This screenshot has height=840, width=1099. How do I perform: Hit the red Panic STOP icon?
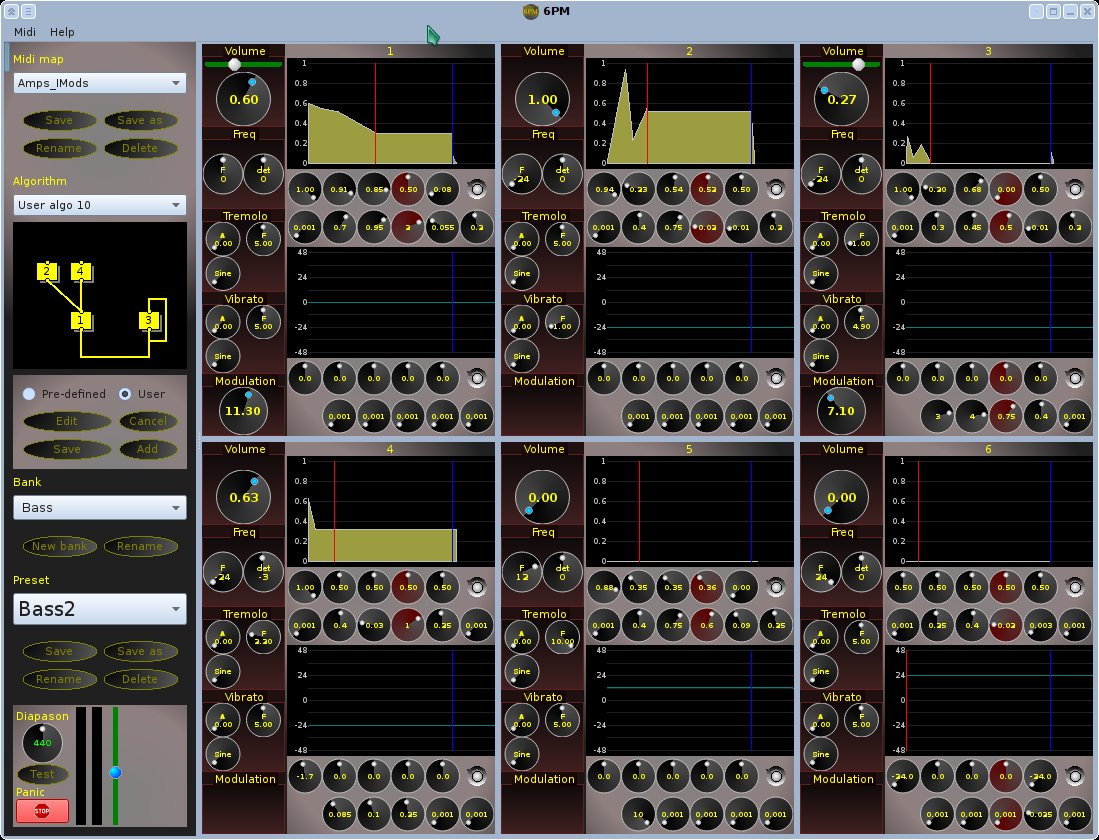click(42, 811)
